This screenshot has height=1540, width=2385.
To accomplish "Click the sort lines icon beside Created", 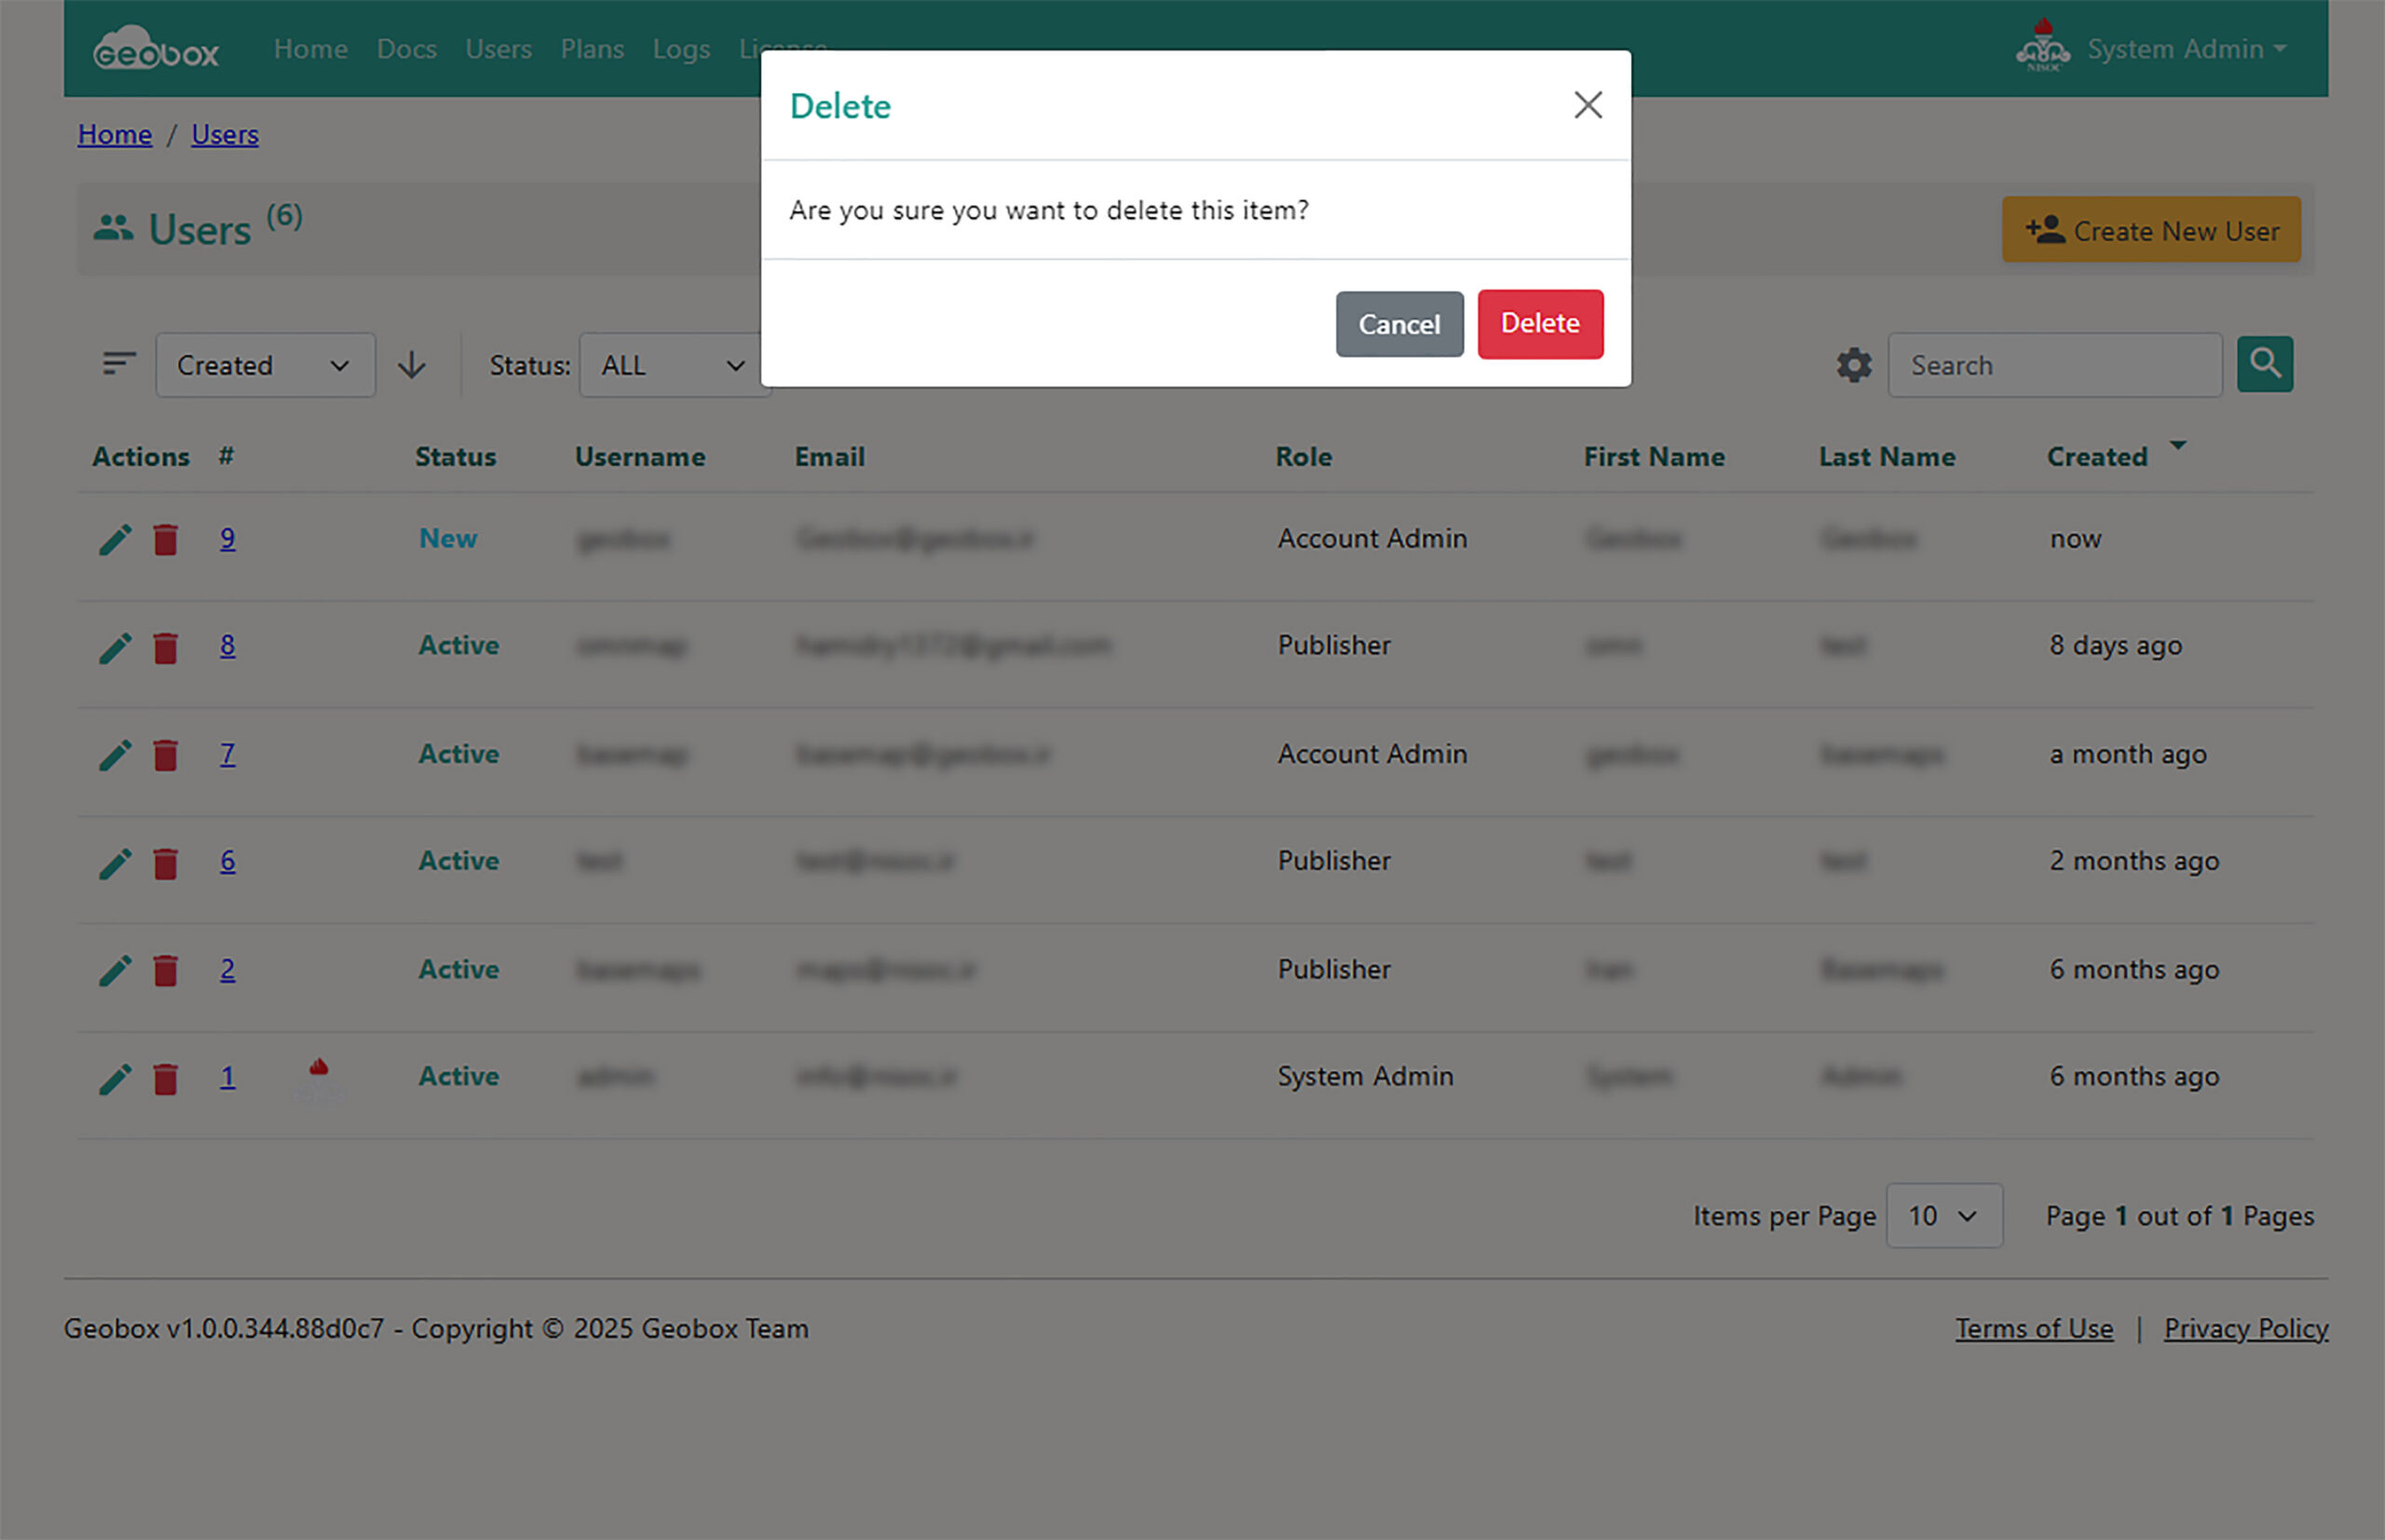I will tap(119, 364).
